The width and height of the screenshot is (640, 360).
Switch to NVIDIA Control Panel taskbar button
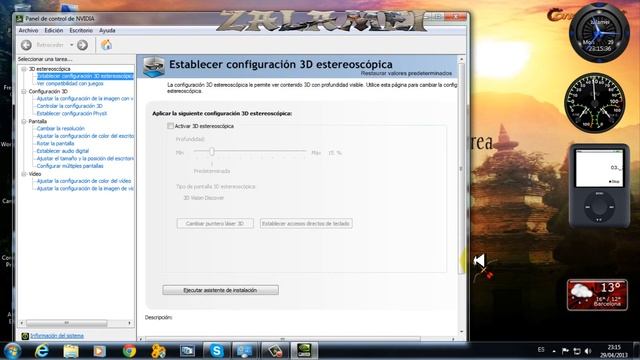304,351
